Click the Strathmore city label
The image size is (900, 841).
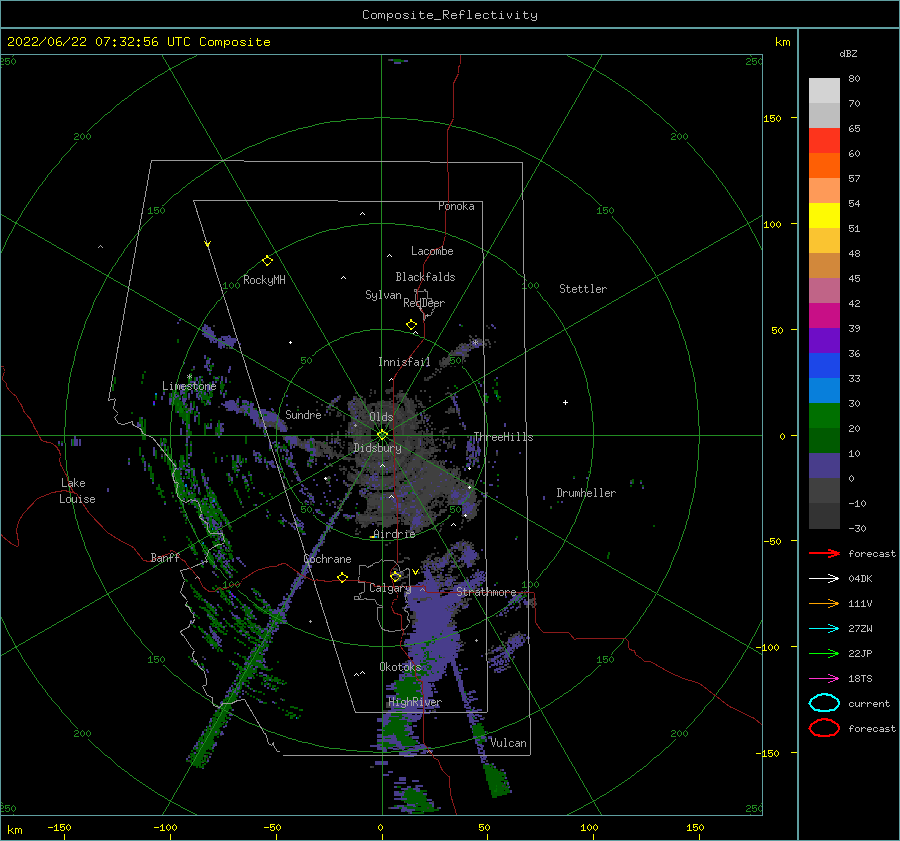(486, 592)
